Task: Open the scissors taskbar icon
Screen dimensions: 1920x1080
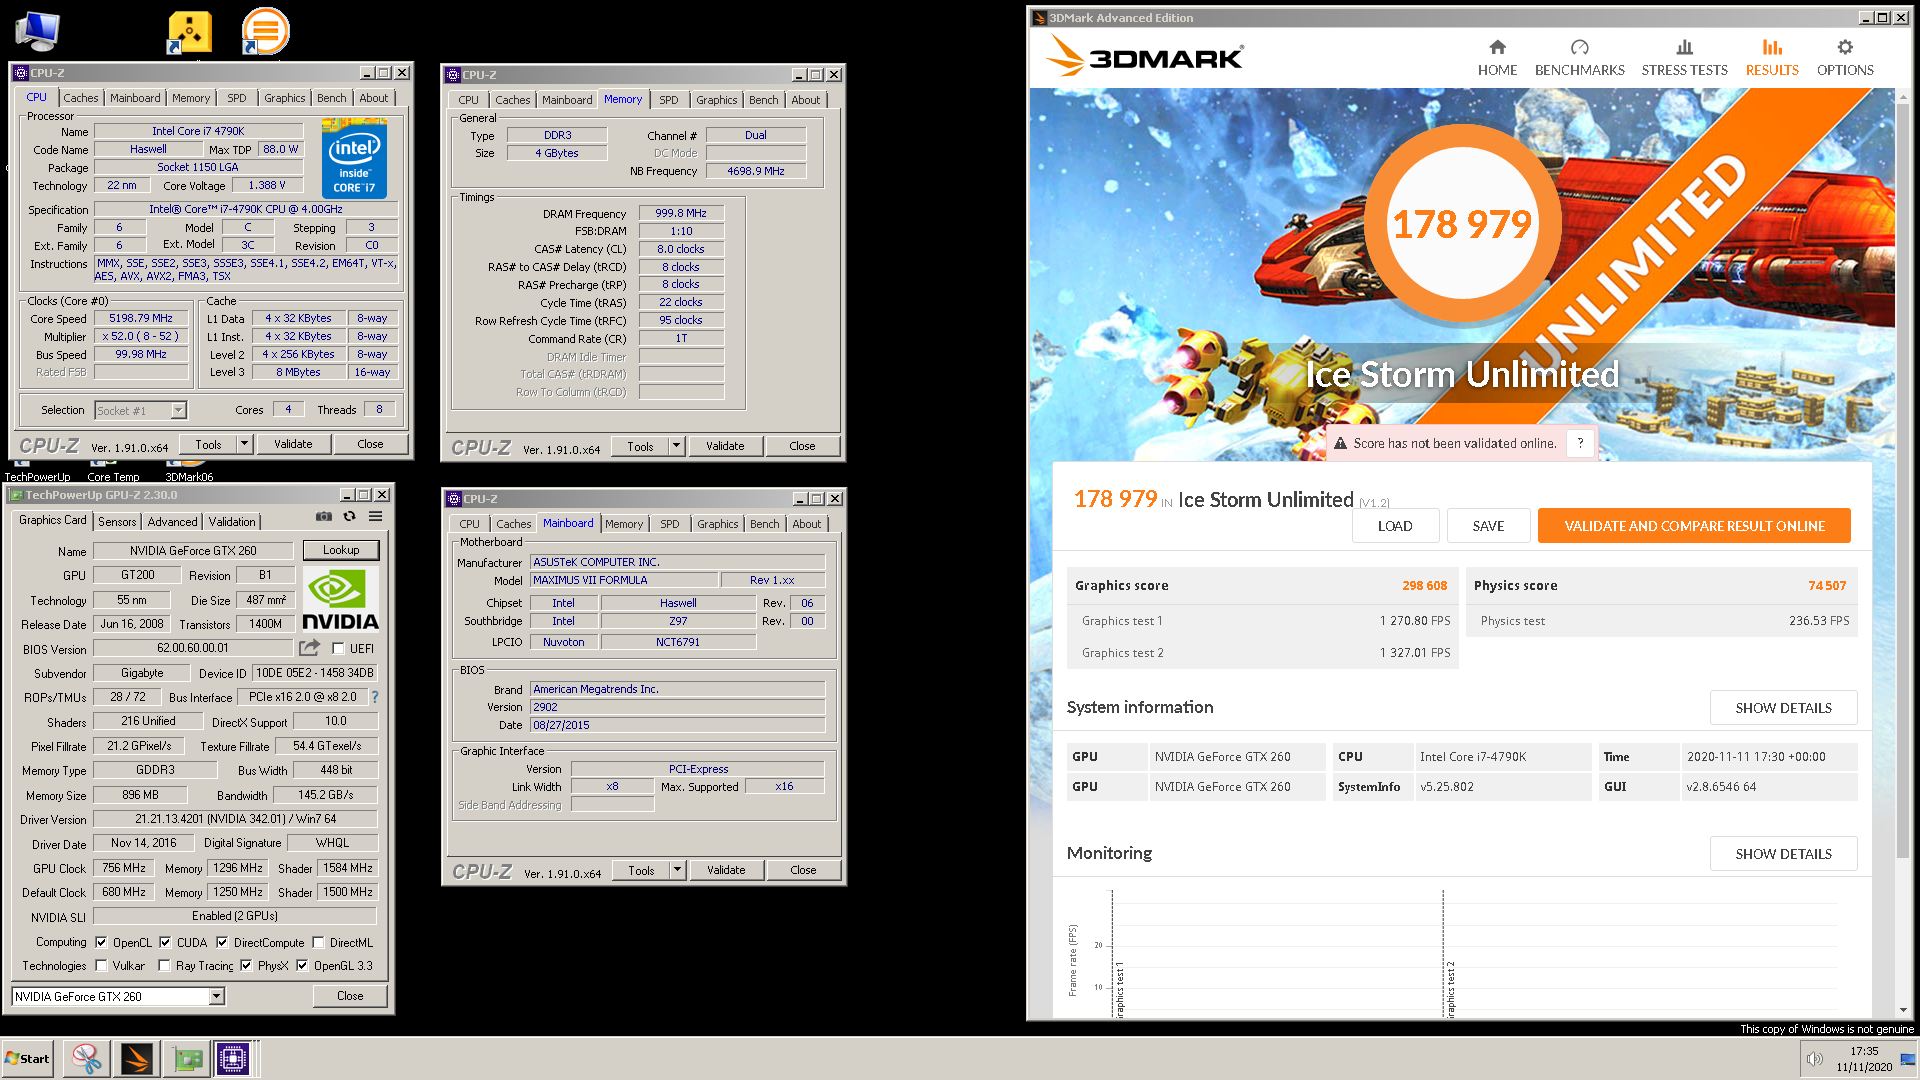Action: pyautogui.click(x=86, y=1059)
